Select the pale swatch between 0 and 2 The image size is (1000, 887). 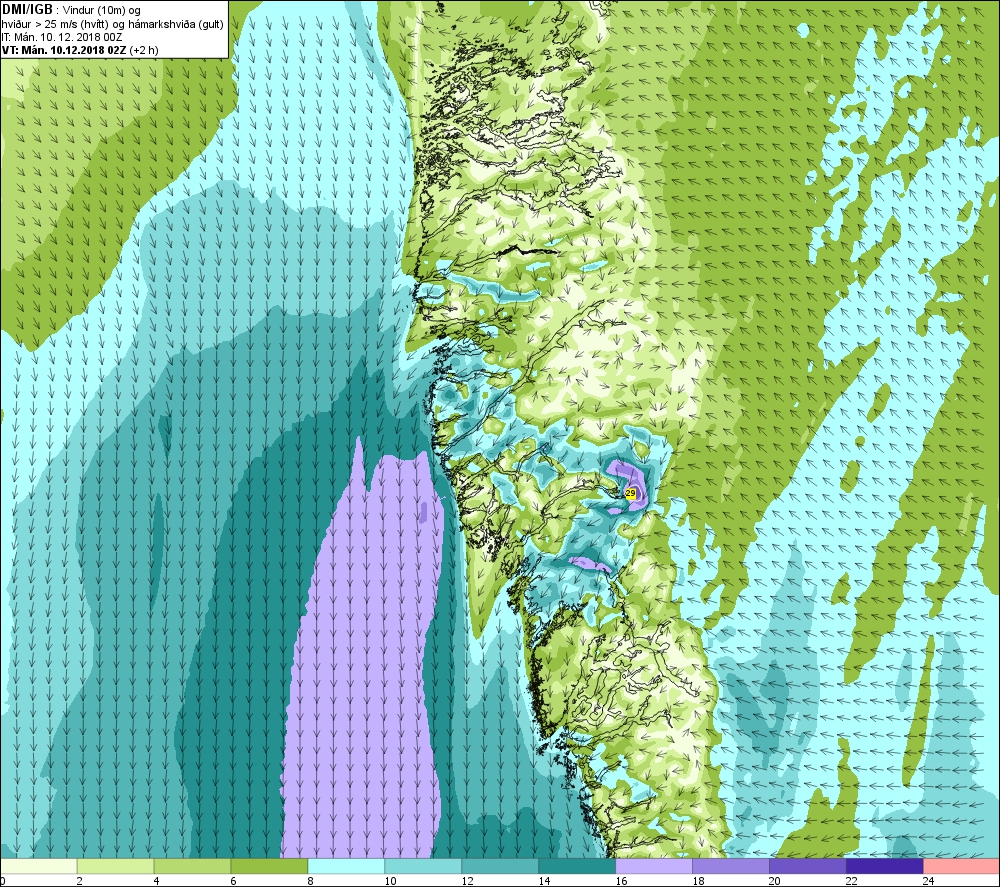point(38,866)
